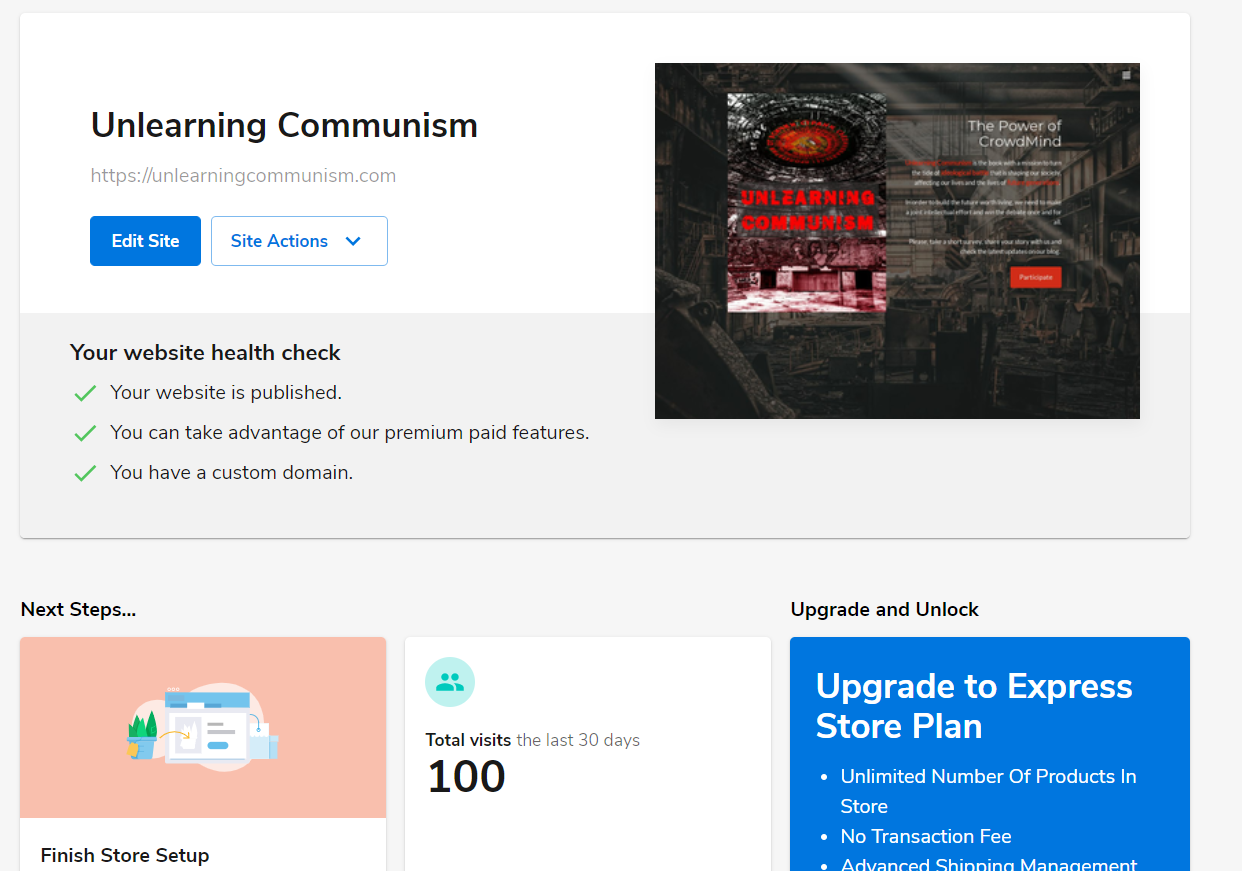Click the green checkmark beside published status

(85, 392)
